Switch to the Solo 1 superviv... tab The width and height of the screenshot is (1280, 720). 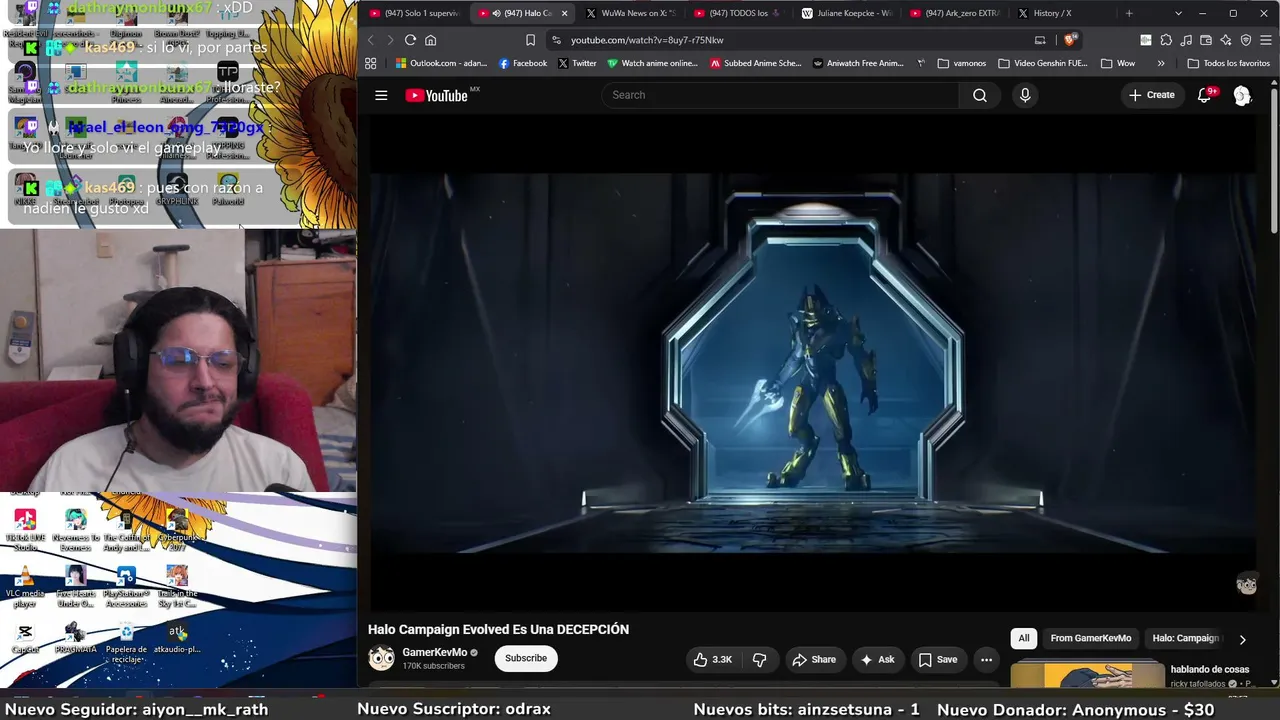414,13
